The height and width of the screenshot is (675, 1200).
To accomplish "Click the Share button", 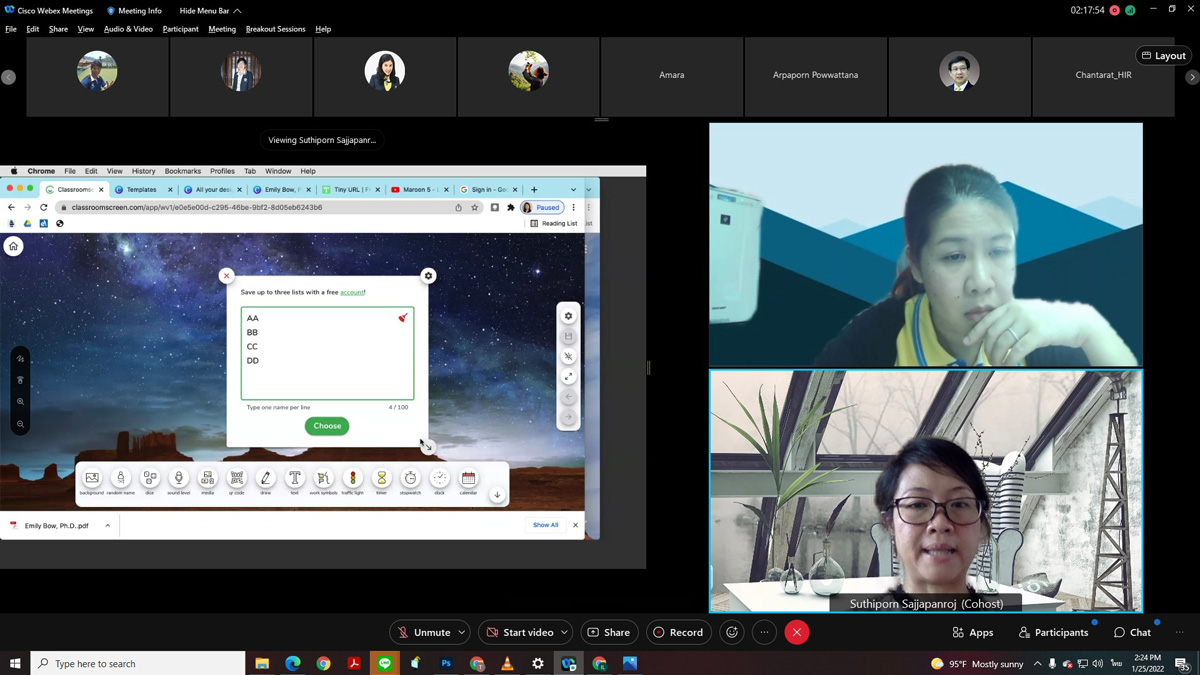I will [x=609, y=632].
